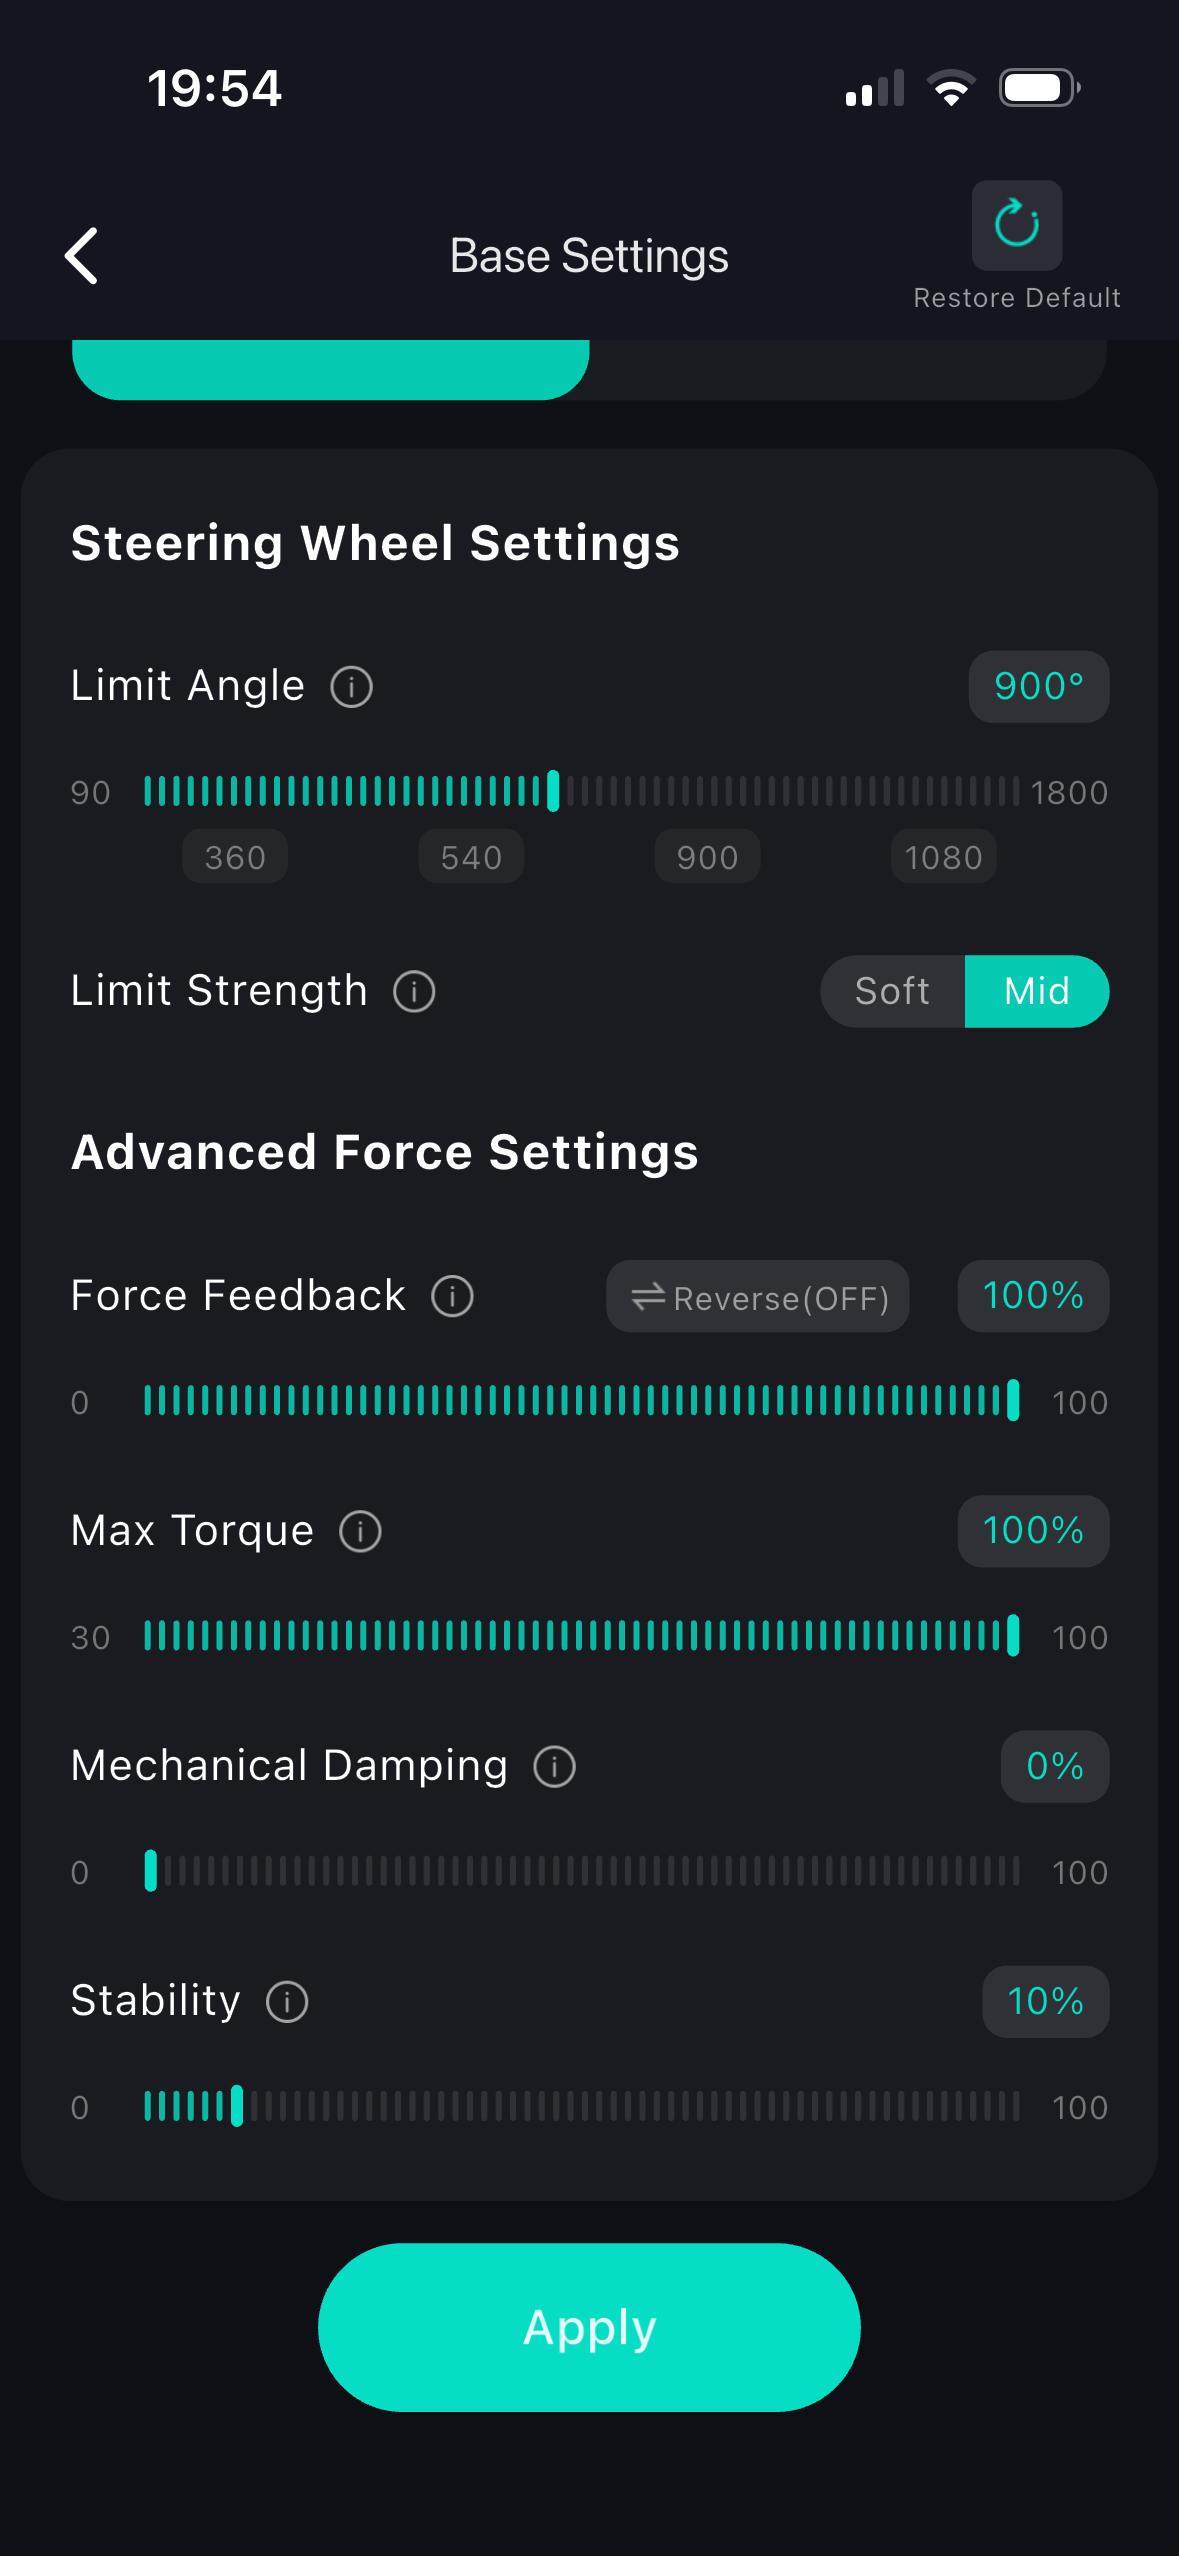Viewport: 1179px width, 2556px height.
Task: Tap the Force Feedback info icon
Action: tap(452, 1297)
